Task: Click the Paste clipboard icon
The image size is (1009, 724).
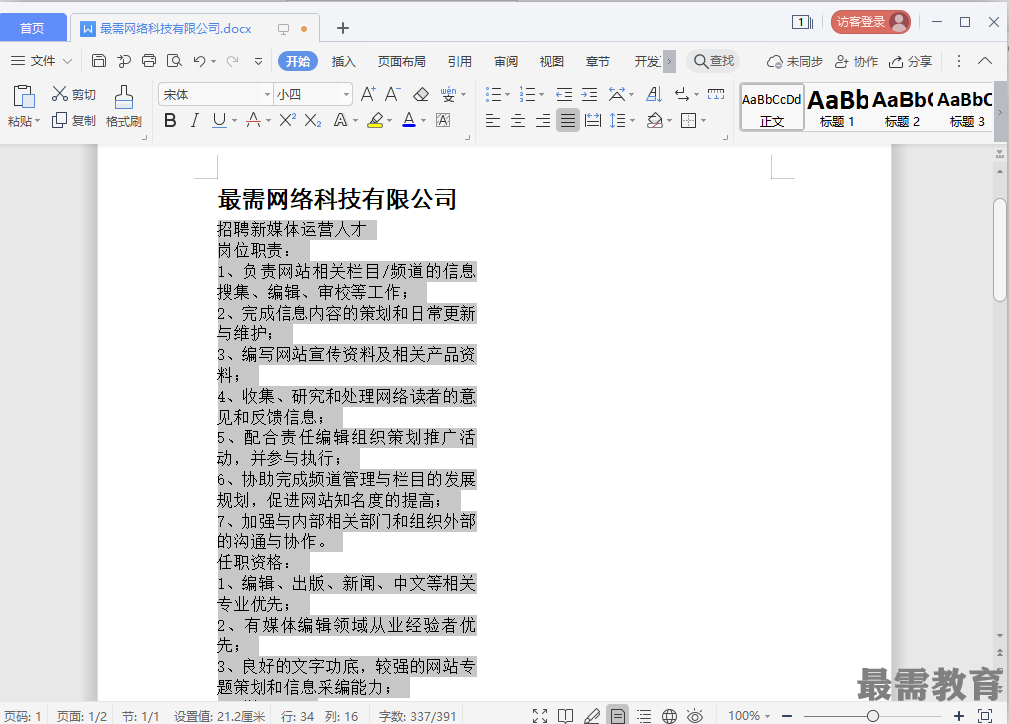Action: [24, 97]
